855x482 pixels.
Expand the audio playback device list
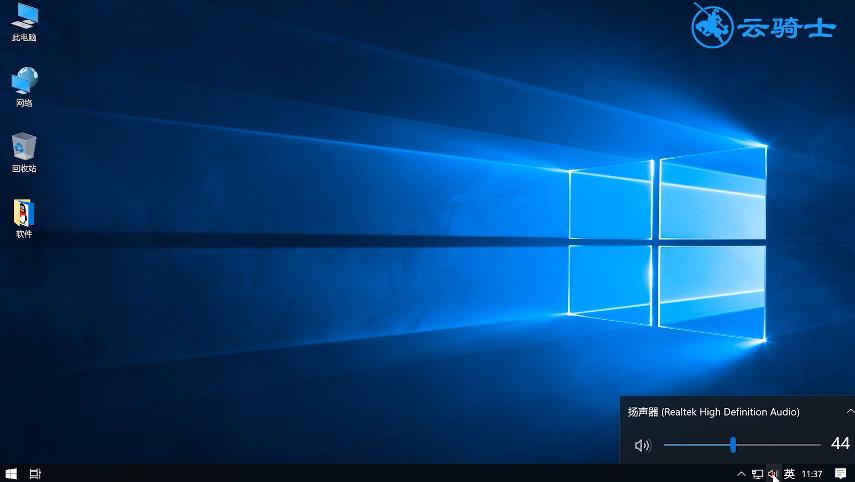click(x=850, y=411)
